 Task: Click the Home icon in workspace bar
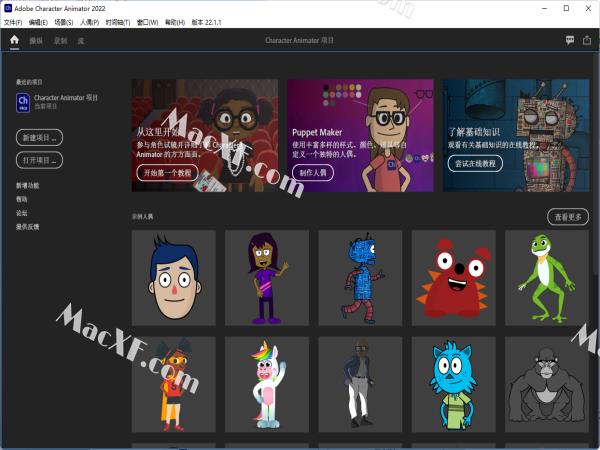pyautogui.click(x=14, y=40)
